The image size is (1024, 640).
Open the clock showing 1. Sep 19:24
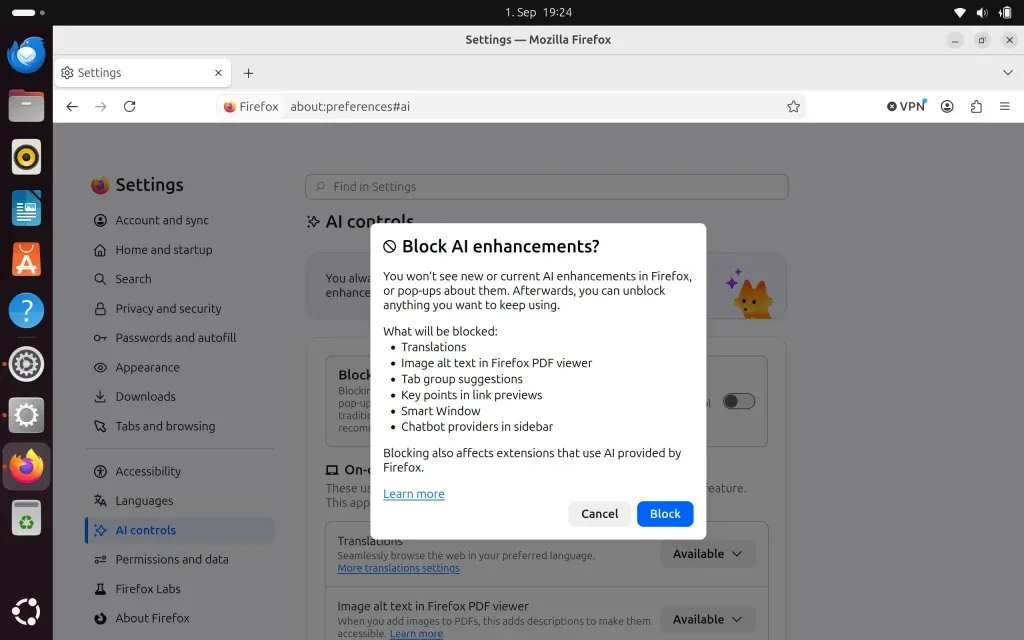538,12
